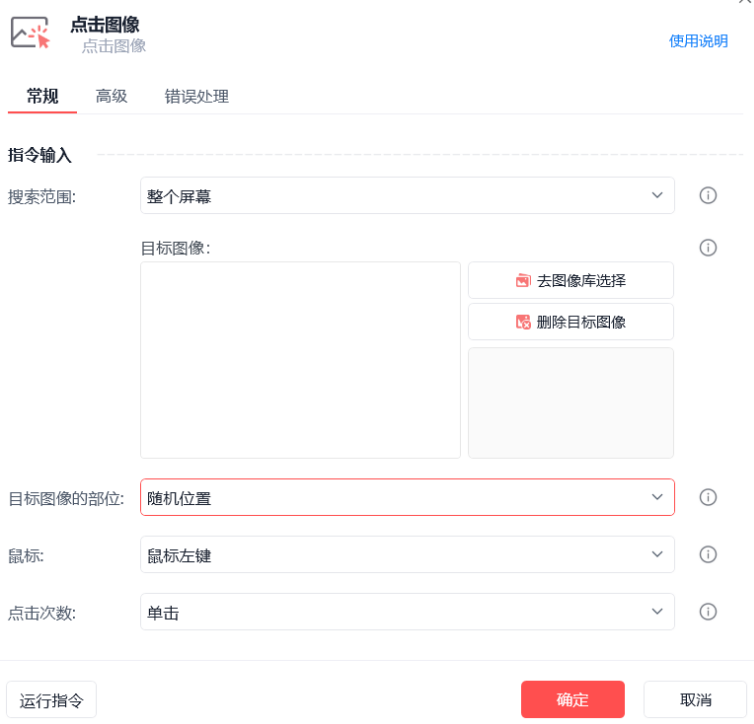
Task: Open the 目标图像的部位 dropdown showing 随机位置
Action: tap(407, 497)
